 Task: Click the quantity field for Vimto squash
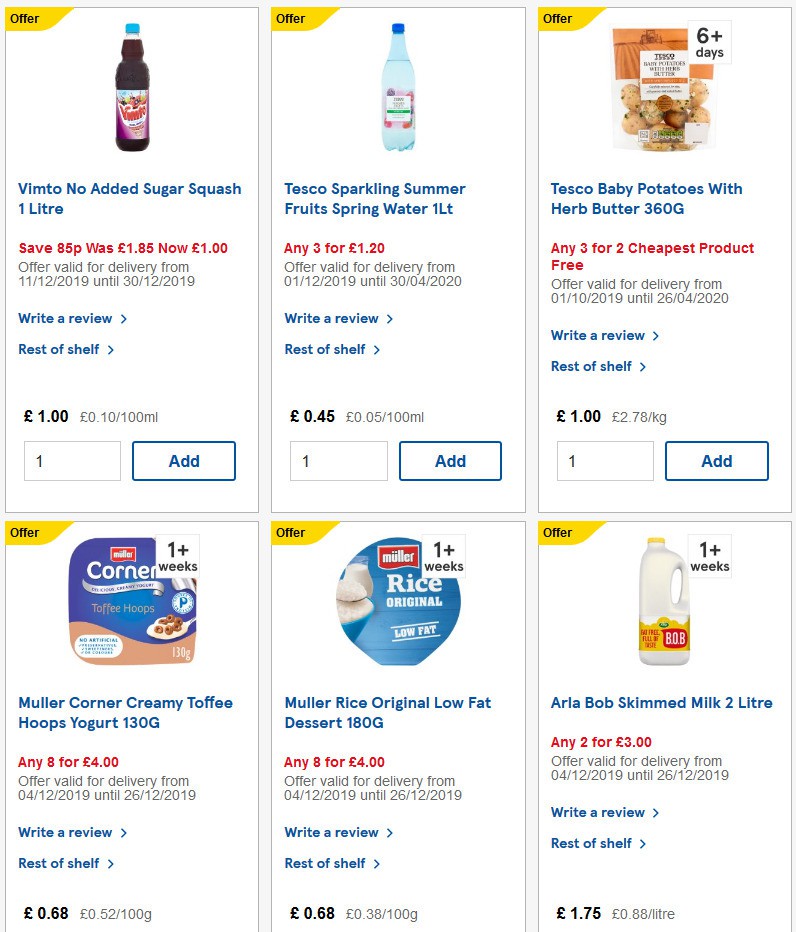[71, 461]
